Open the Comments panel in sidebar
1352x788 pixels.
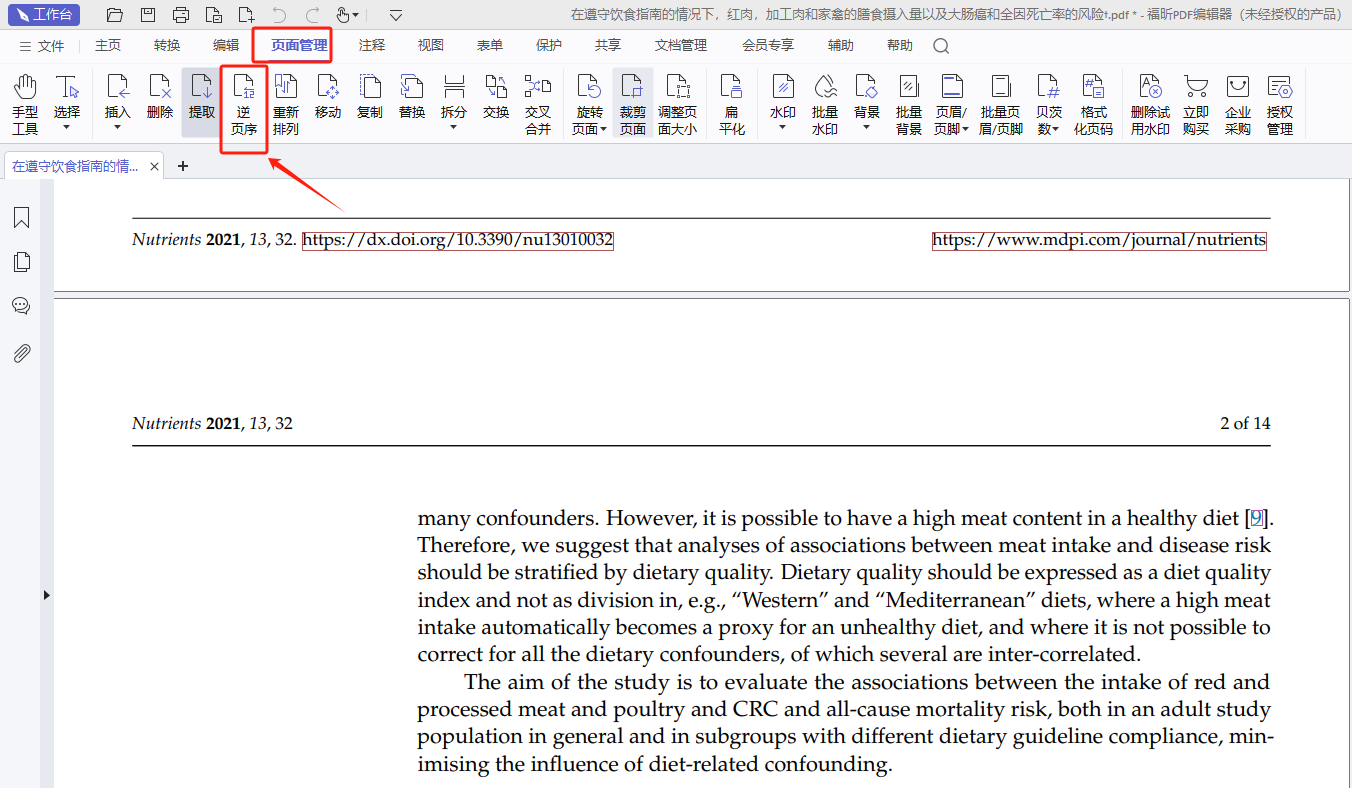21,306
